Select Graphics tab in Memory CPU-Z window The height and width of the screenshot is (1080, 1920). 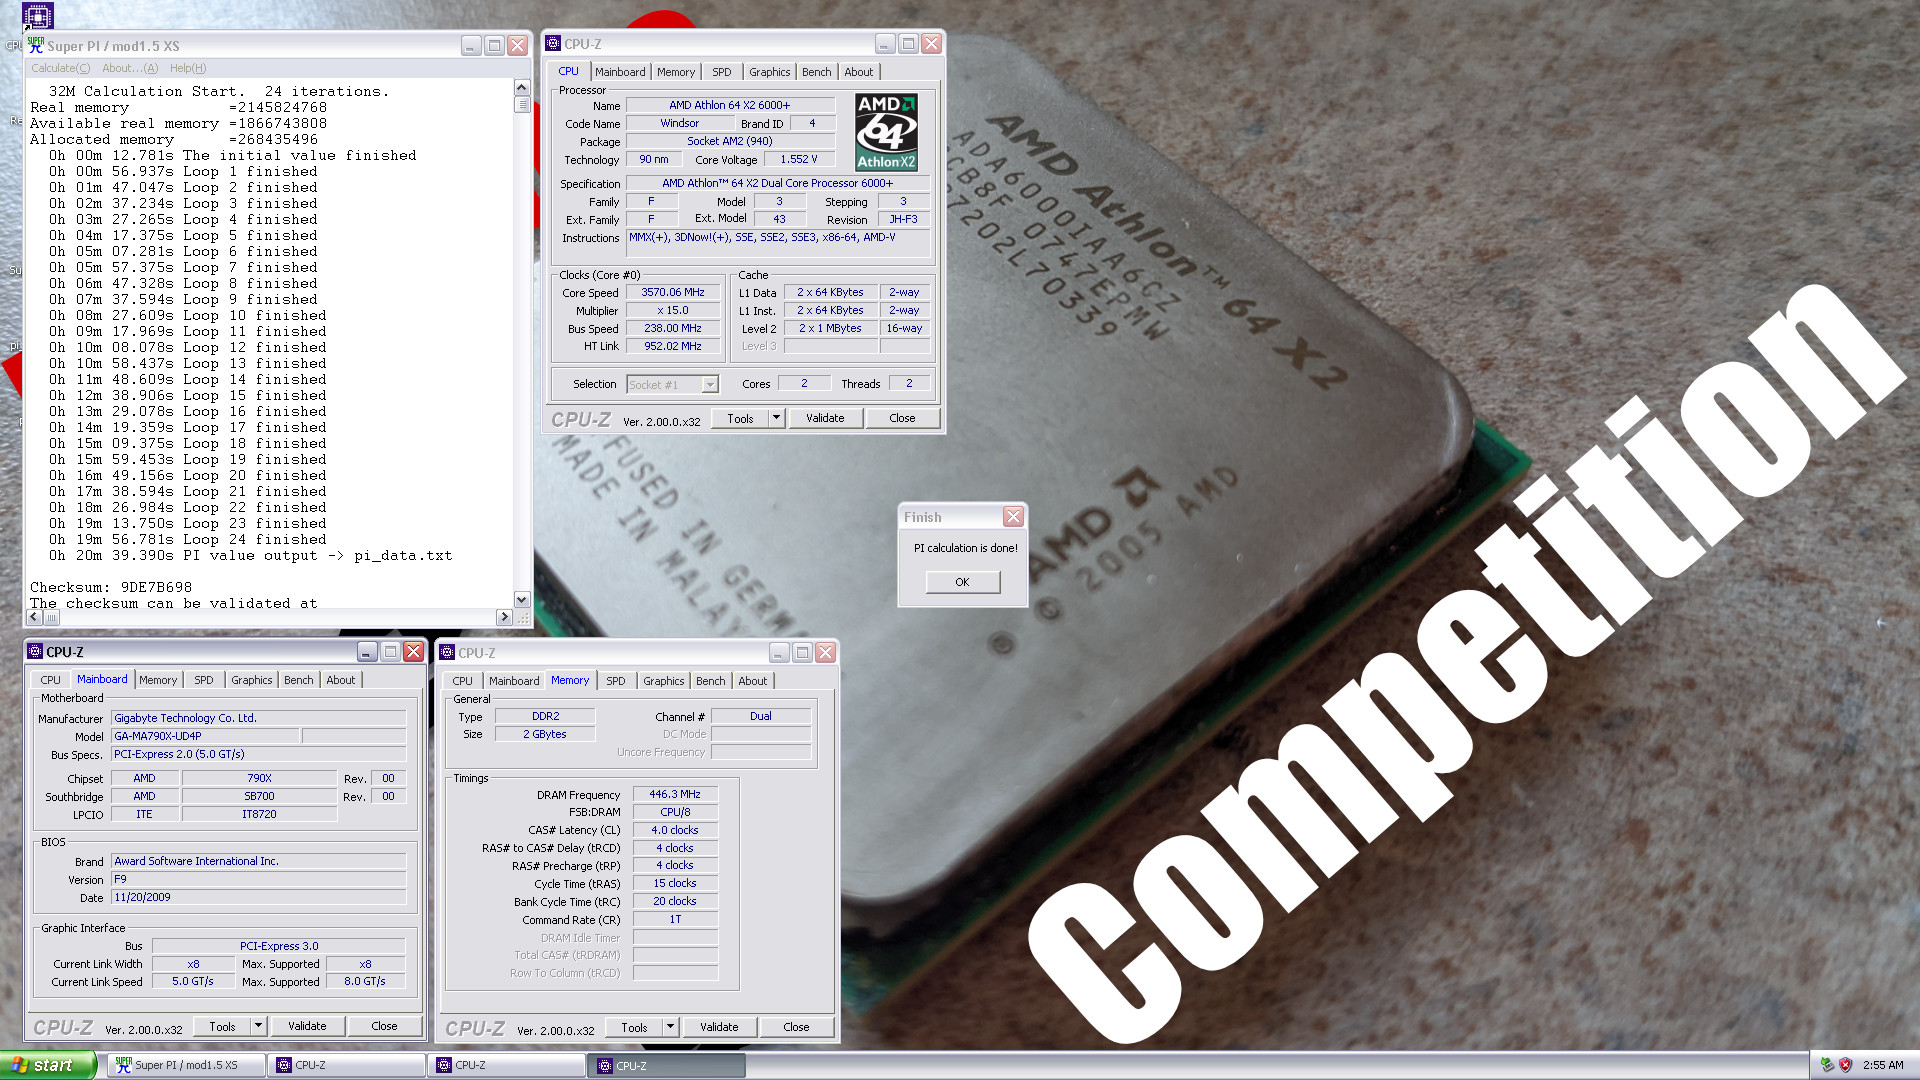pos(664,681)
